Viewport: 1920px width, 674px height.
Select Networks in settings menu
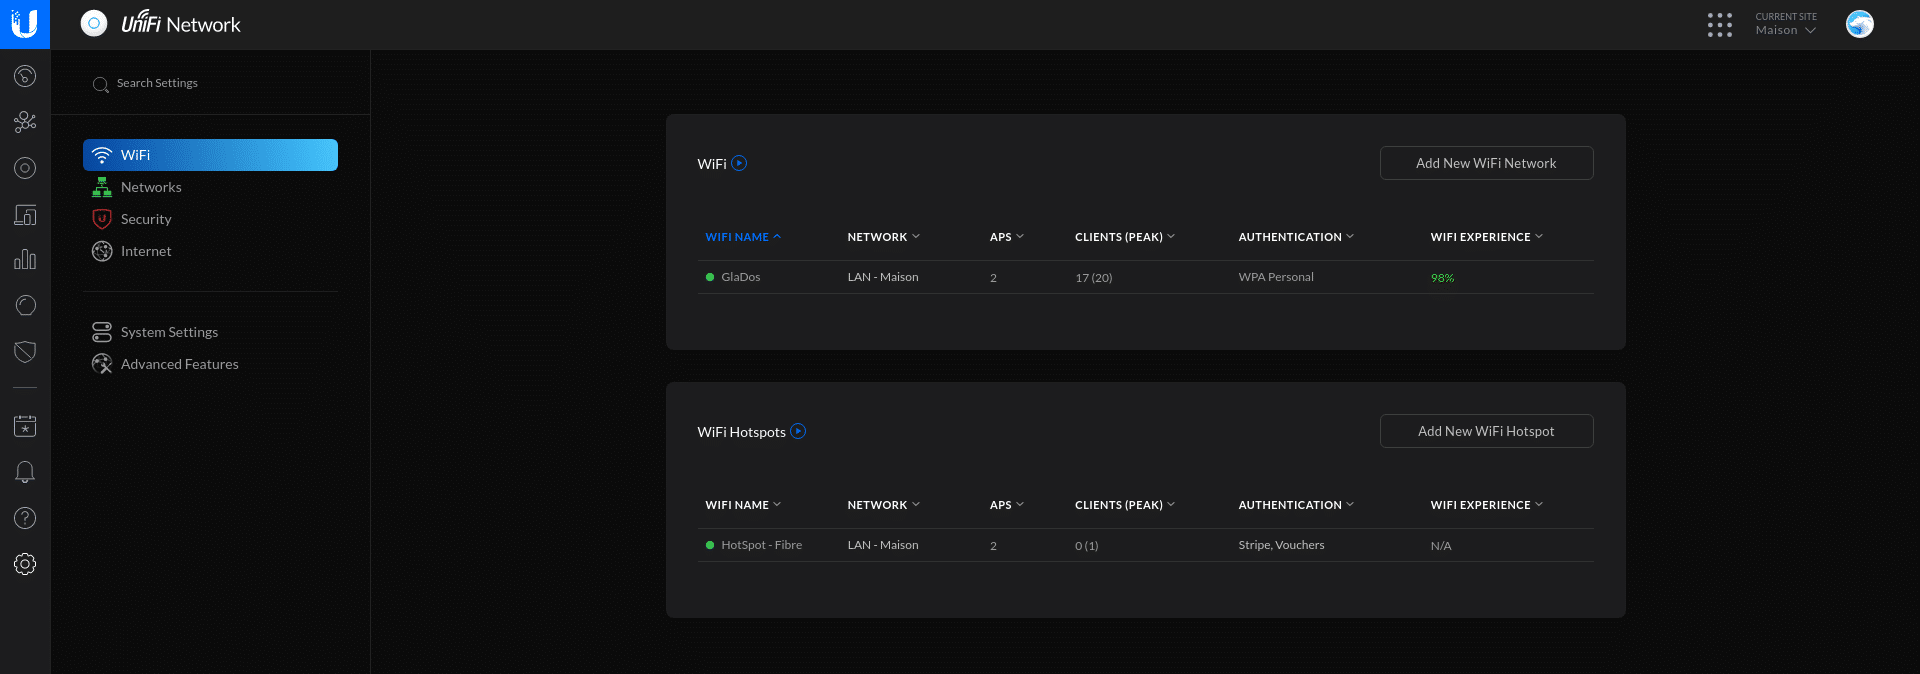(151, 187)
